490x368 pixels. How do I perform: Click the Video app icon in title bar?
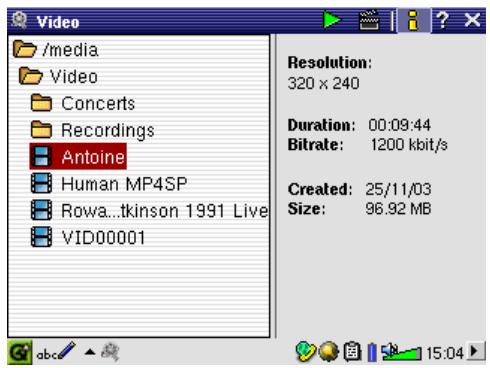coord(20,20)
